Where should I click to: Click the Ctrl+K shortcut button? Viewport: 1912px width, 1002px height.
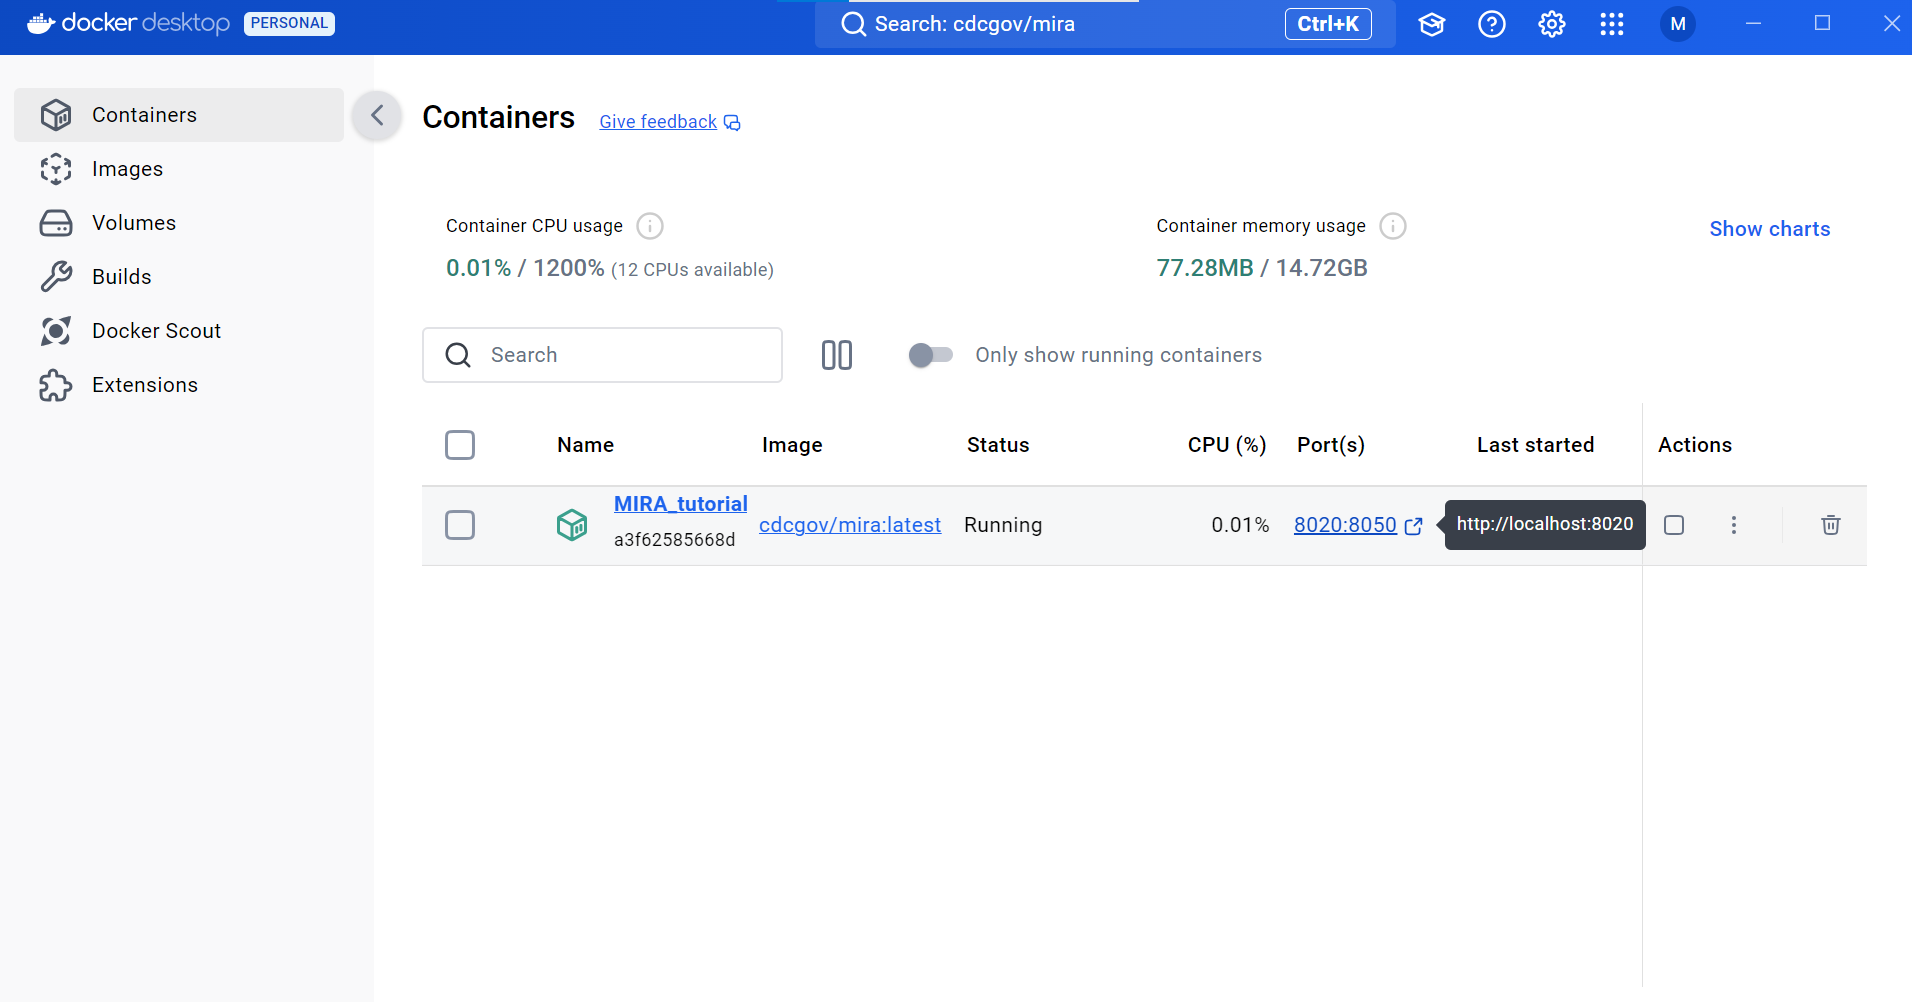(x=1328, y=24)
